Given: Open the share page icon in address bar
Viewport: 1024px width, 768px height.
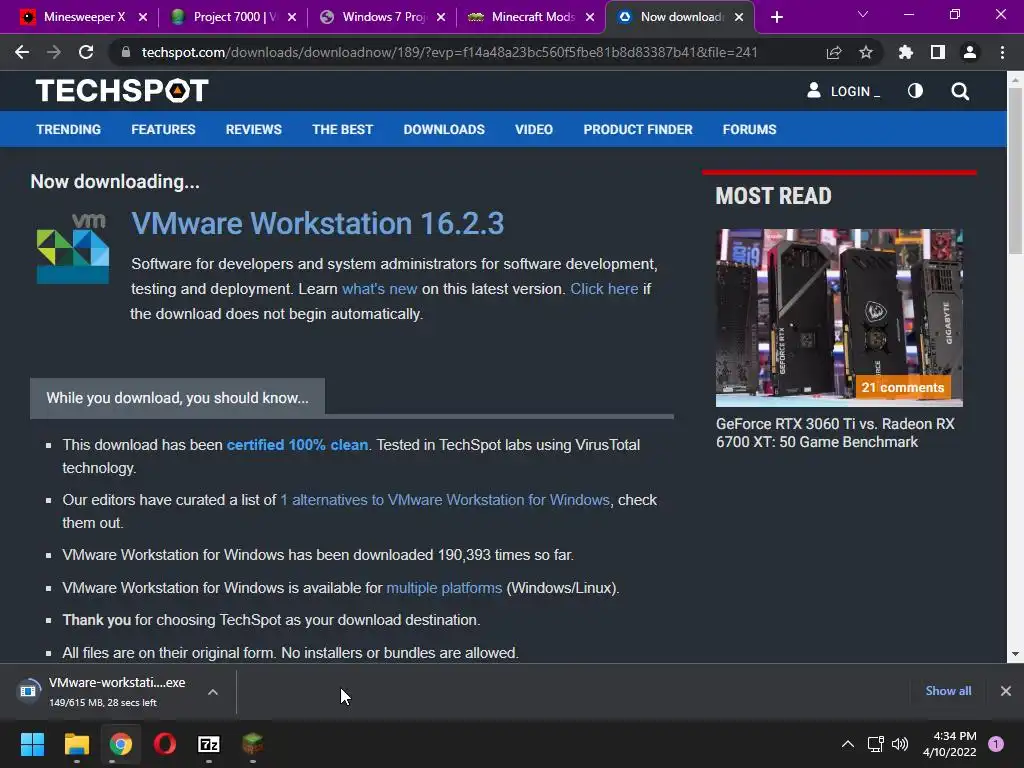Looking at the screenshot, I should [x=834, y=52].
